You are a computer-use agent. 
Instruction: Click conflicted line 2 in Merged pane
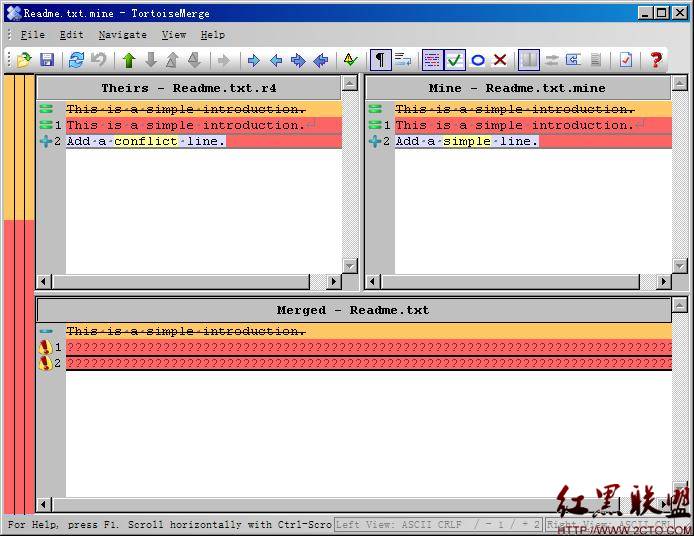[x=369, y=363]
